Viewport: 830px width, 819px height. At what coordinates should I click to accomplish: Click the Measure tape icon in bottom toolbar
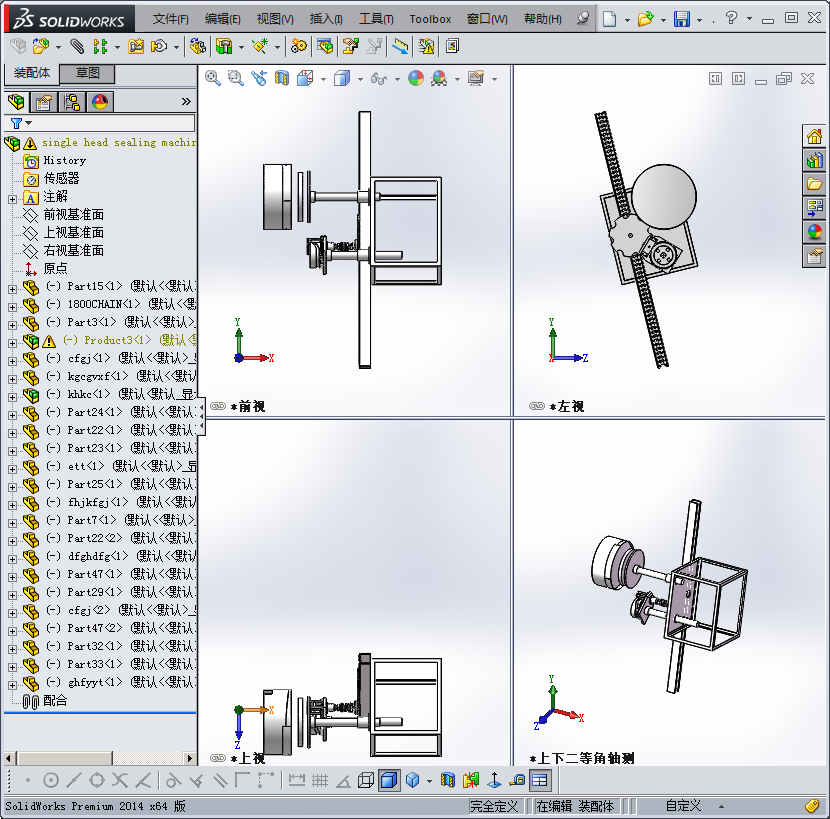517,780
